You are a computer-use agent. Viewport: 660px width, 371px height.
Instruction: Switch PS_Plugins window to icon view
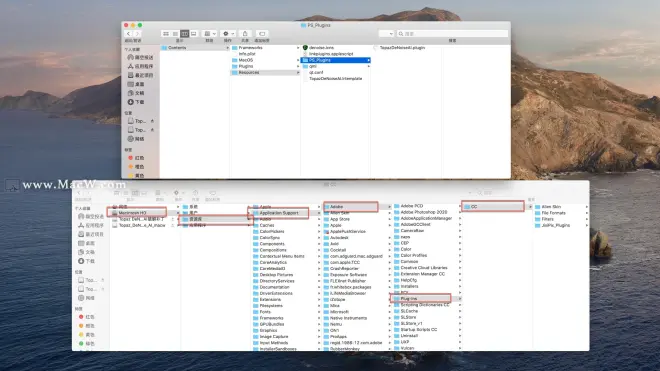click(166, 34)
